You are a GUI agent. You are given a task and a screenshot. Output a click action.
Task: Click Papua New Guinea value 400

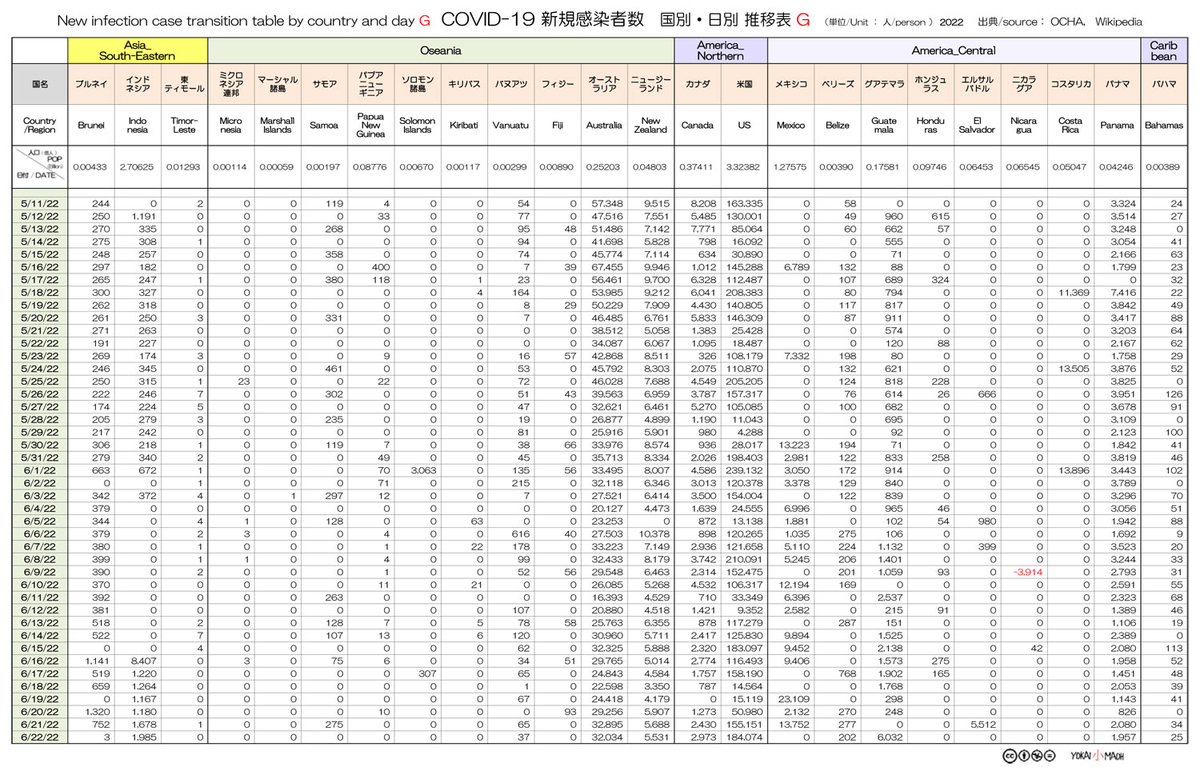click(379, 268)
